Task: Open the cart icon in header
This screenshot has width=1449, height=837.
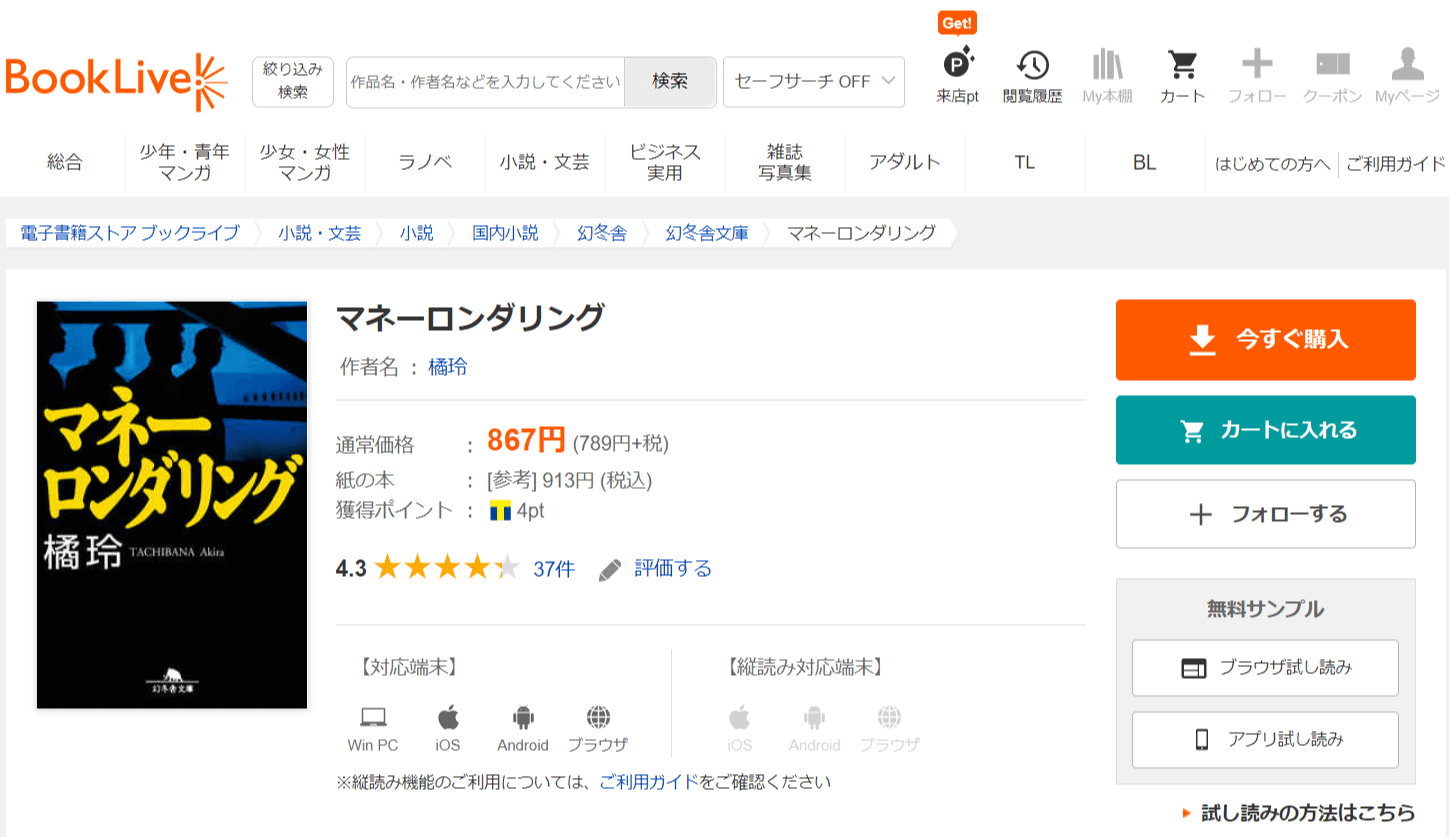Action: tap(1182, 67)
